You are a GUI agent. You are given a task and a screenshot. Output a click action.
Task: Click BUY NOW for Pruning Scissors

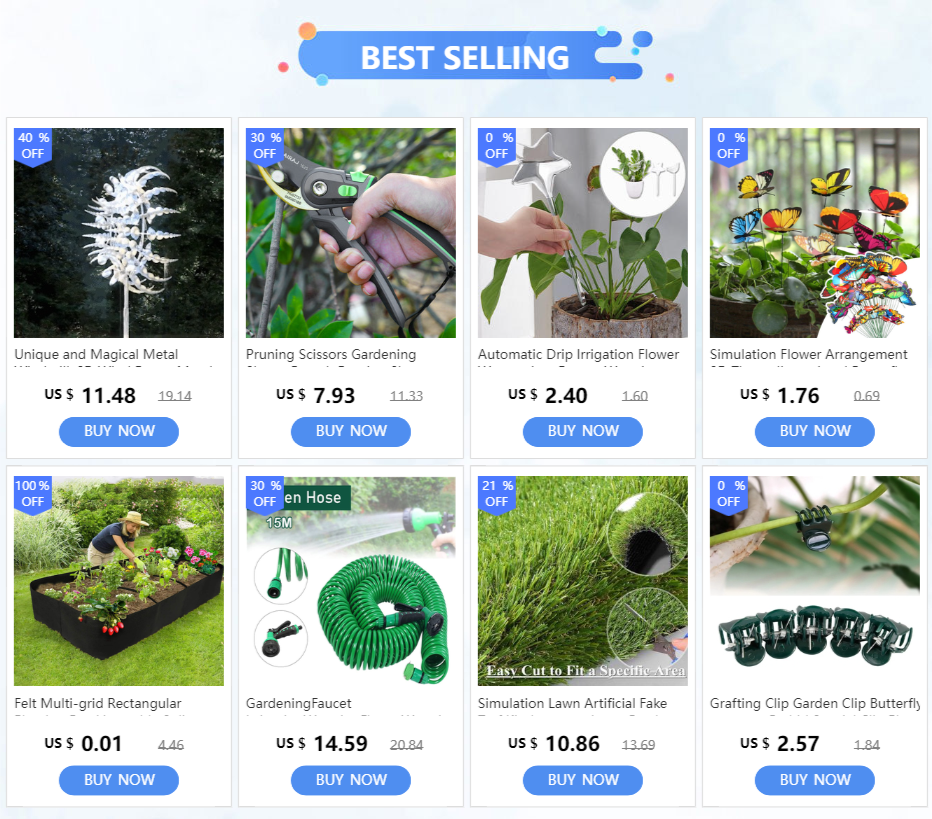tap(351, 431)
